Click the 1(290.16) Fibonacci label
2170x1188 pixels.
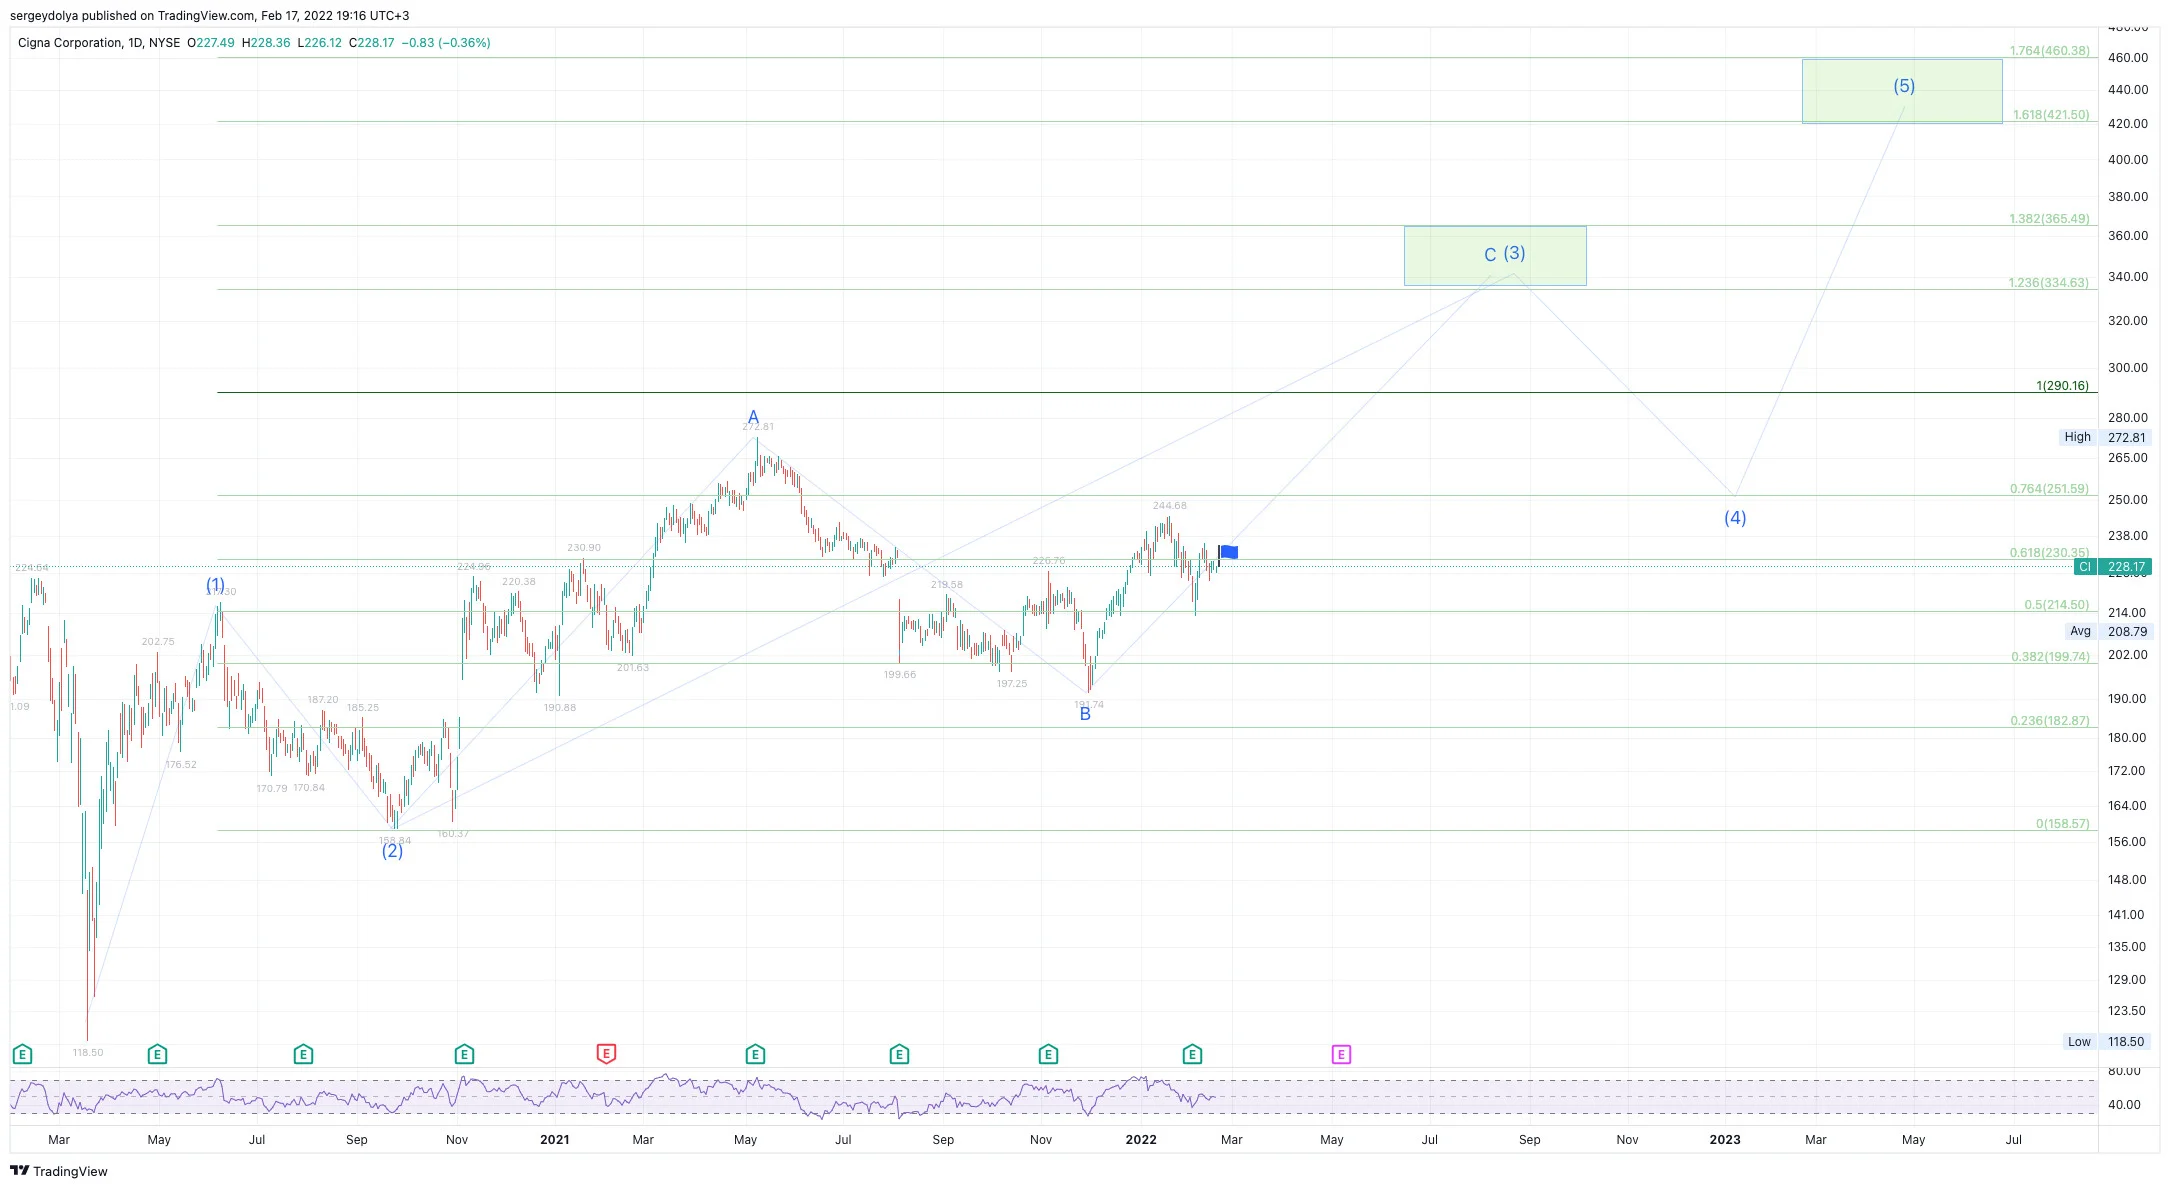click(2062, 386)
